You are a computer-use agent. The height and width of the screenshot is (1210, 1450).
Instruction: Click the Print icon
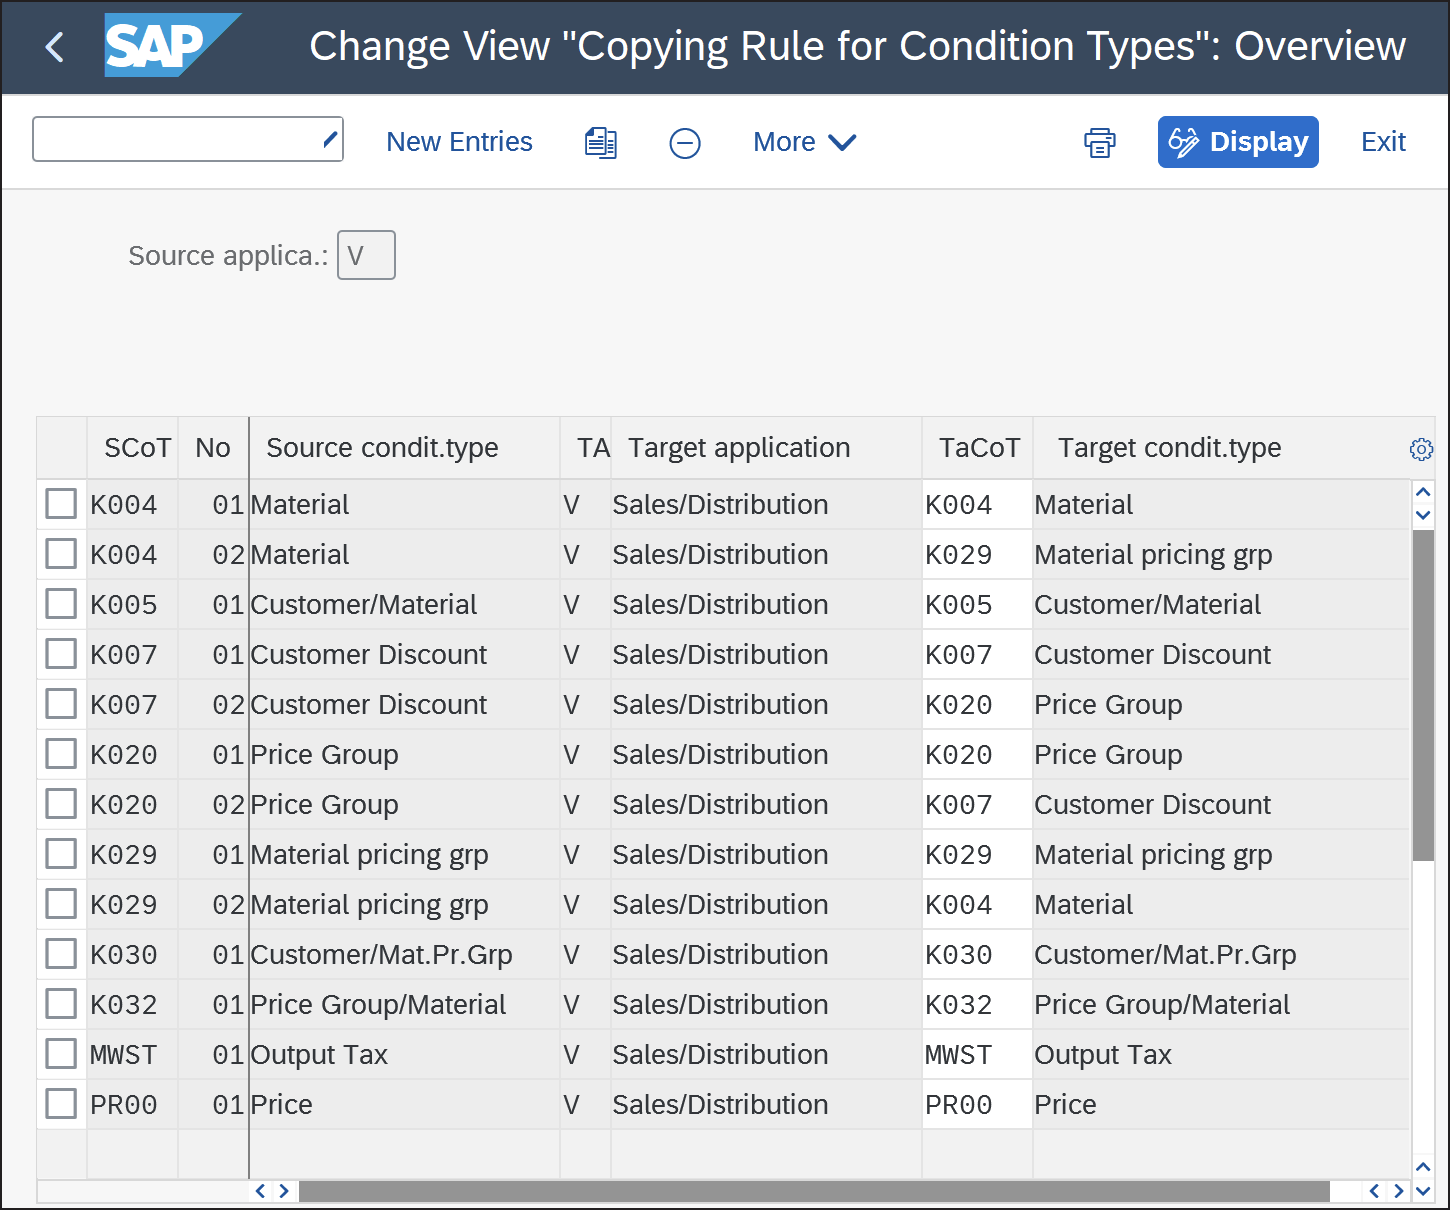1100,142
